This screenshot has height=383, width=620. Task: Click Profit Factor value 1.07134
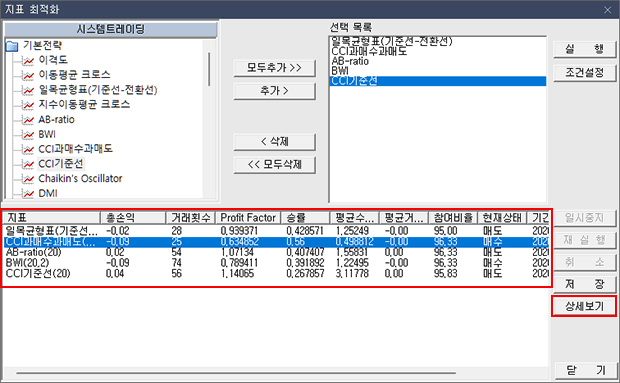[237, 252]
